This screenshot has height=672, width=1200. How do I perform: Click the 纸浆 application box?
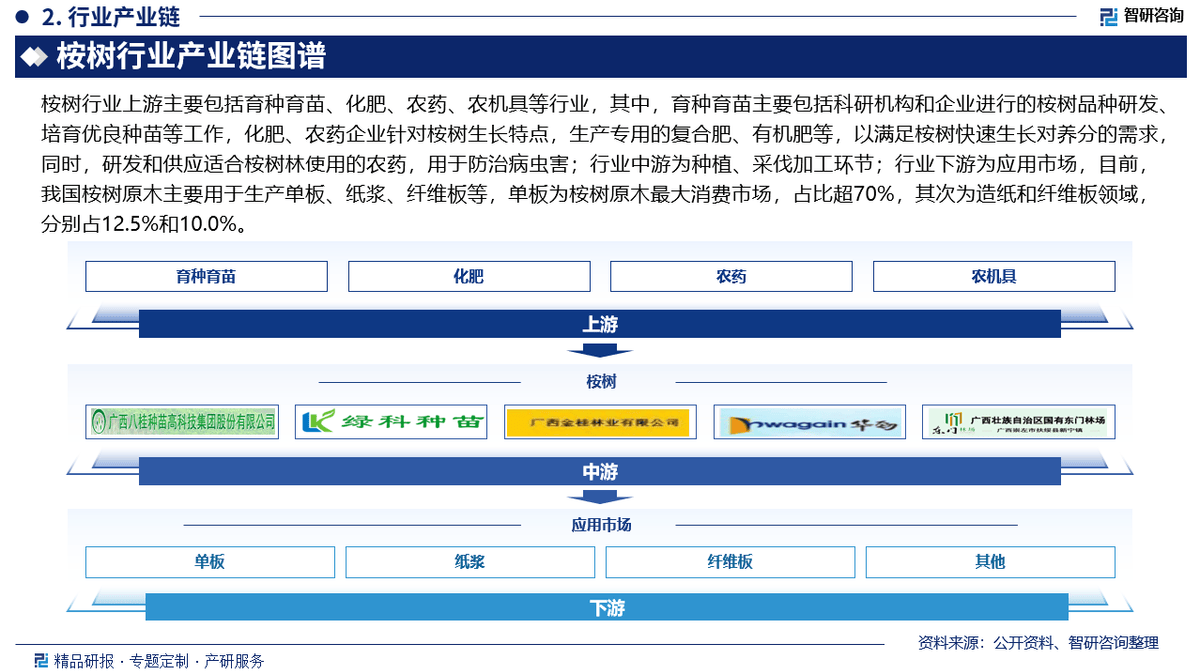[x=469, y=562]
